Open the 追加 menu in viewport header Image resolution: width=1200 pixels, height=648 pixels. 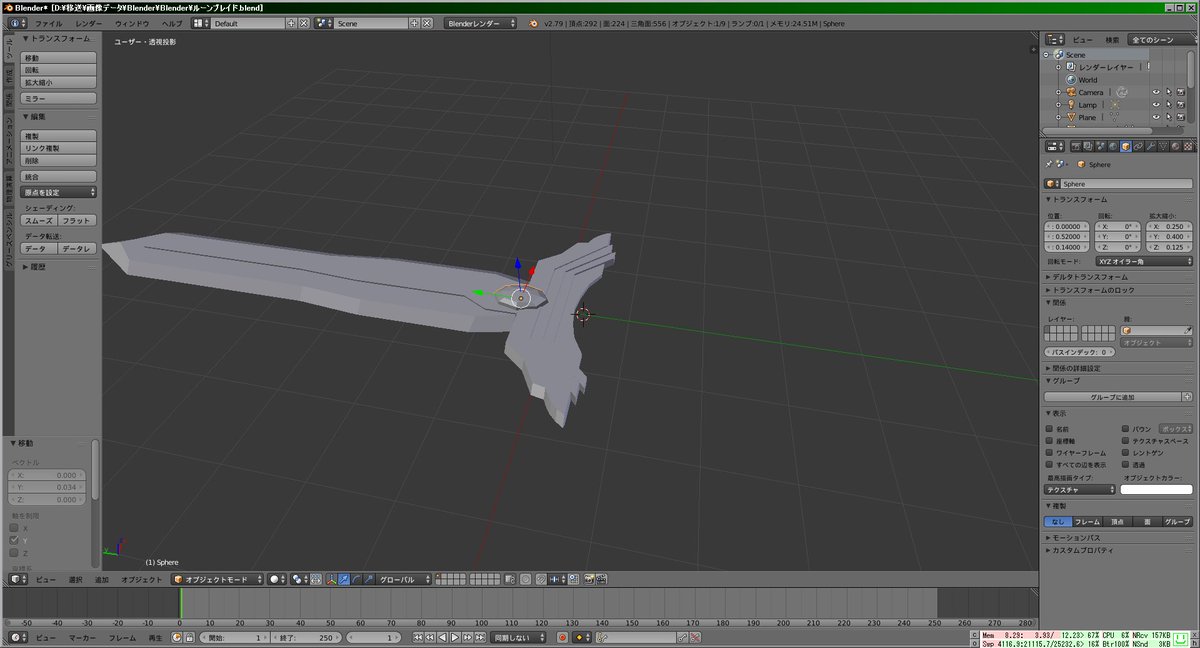tap(102, 579)
